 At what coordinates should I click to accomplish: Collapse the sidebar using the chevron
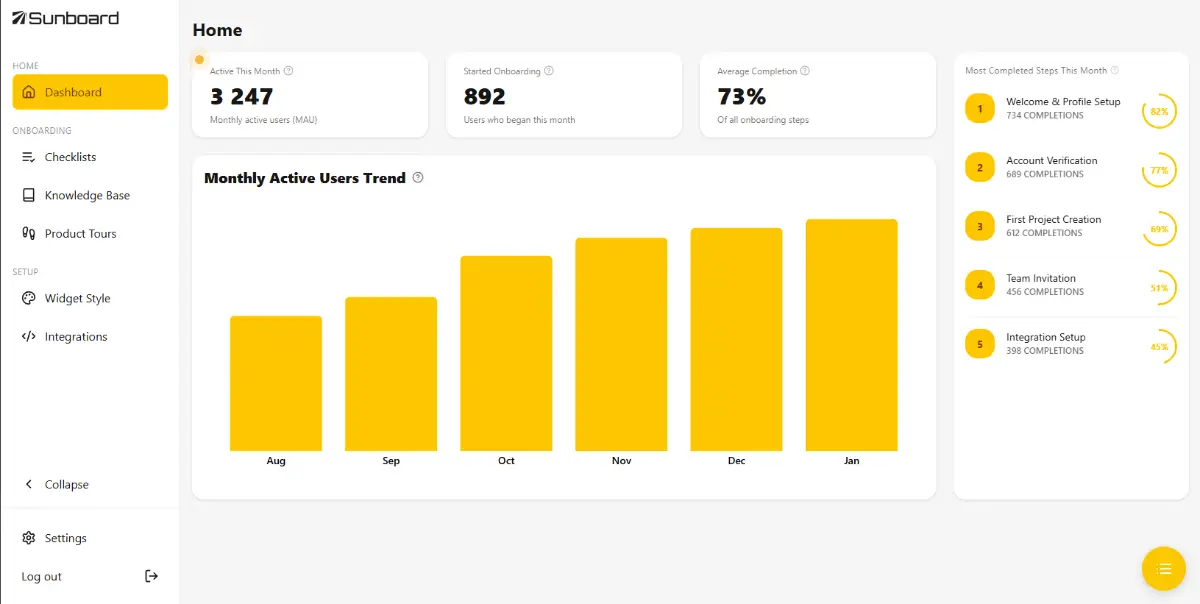point(28,484)
